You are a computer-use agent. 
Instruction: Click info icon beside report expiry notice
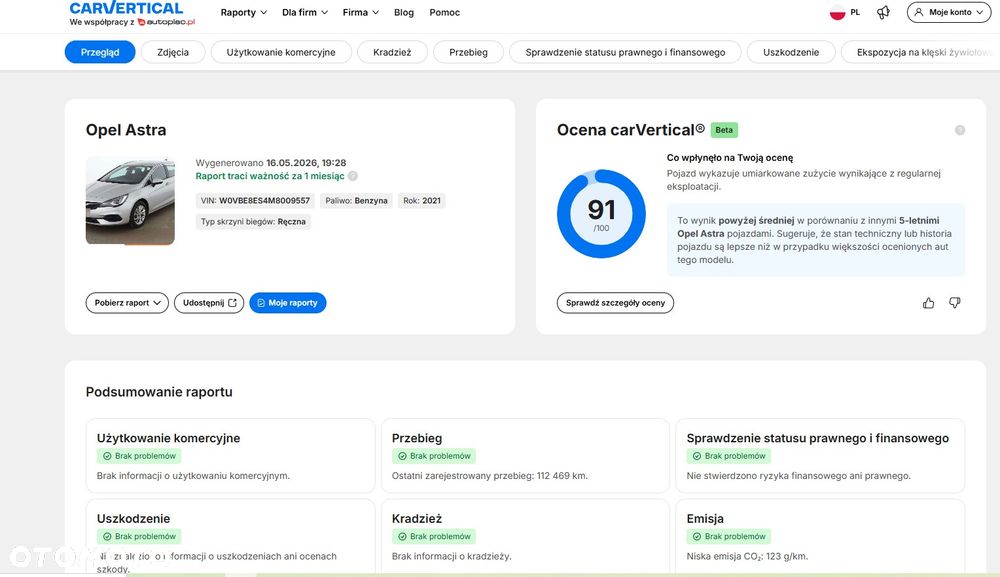(353, 176)
